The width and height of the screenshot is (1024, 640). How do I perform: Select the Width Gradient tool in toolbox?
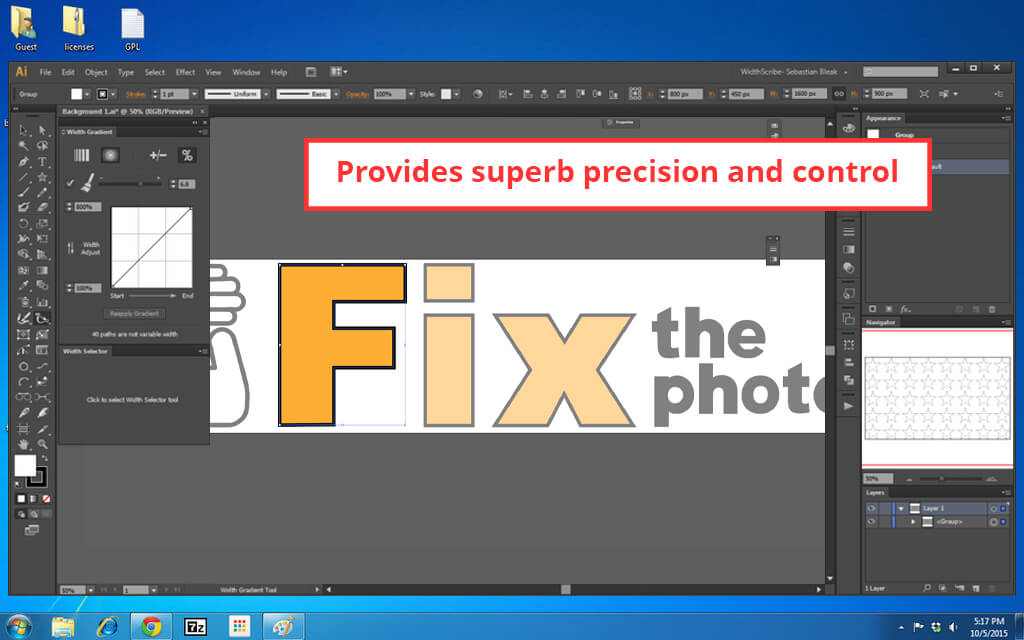42,318
